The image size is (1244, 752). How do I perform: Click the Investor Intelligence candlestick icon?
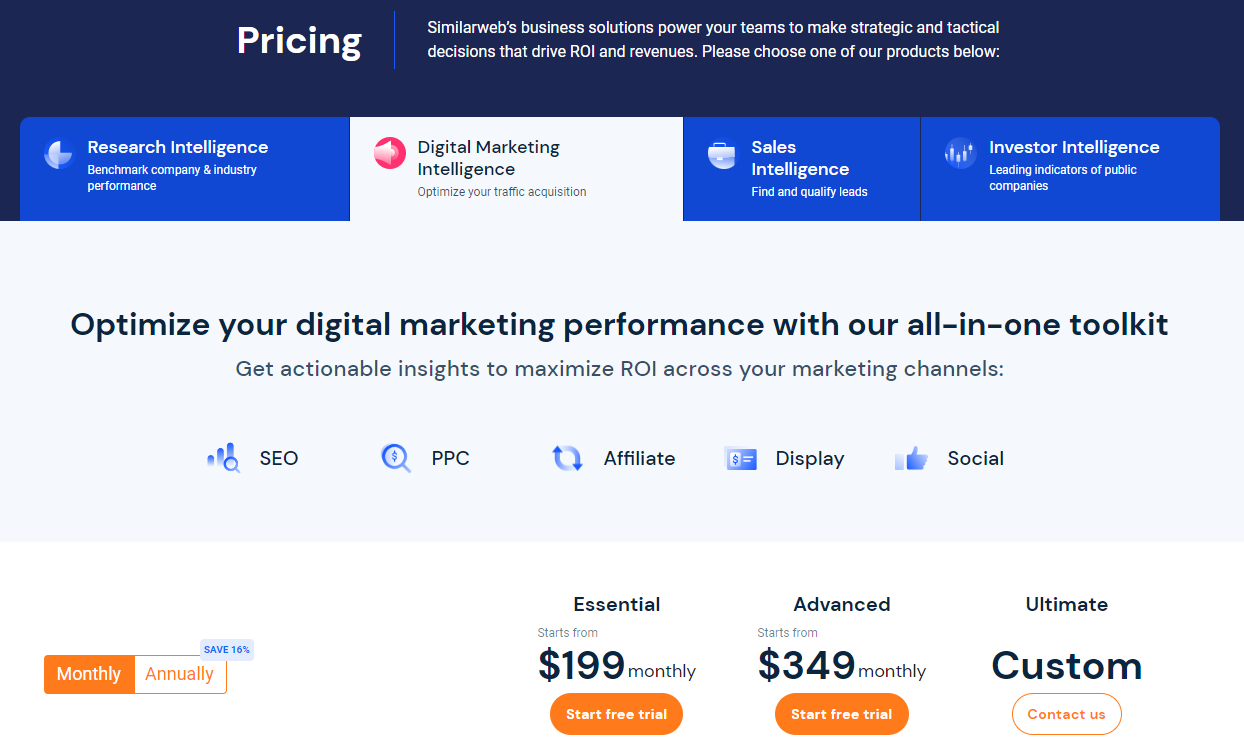(960, 153)
